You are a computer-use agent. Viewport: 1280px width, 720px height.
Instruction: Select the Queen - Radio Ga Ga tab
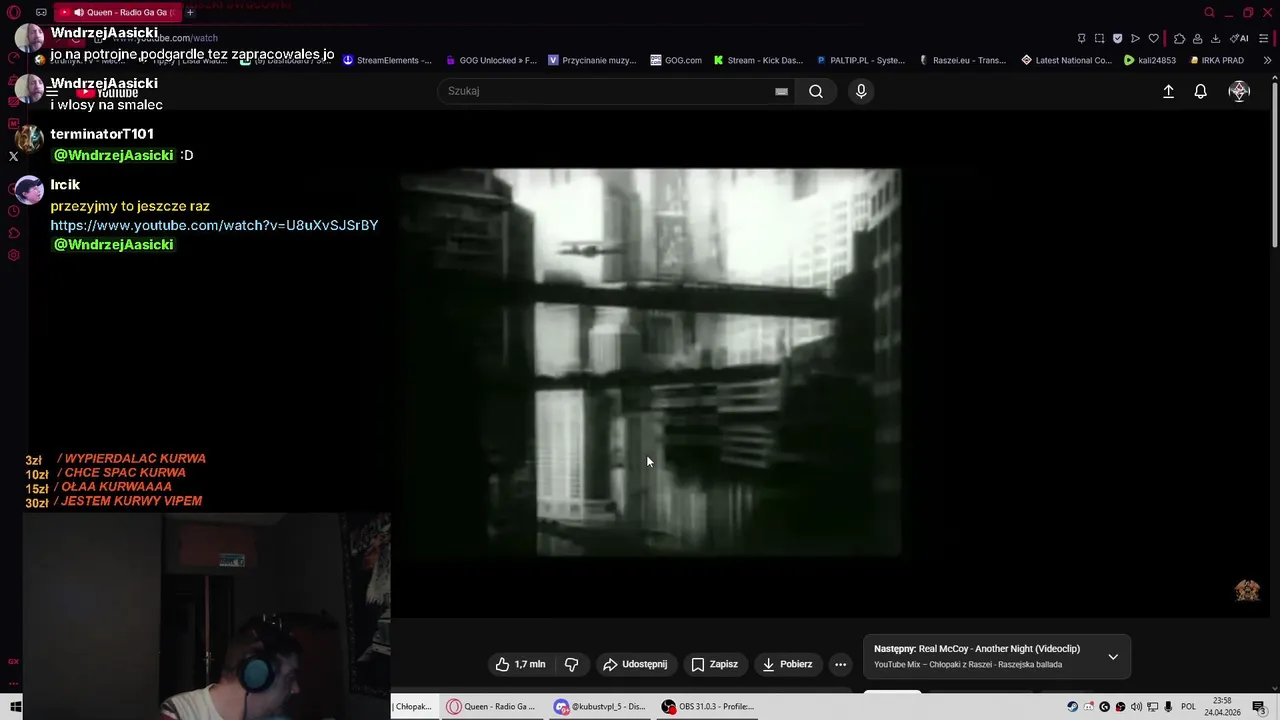pos(117,12)
